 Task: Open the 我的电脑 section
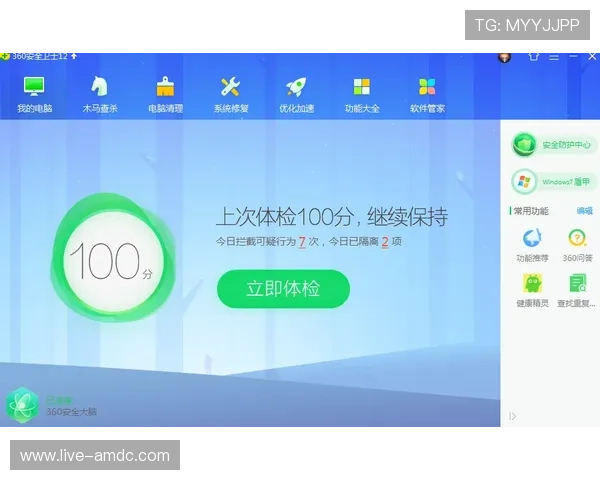click(34, 95)
